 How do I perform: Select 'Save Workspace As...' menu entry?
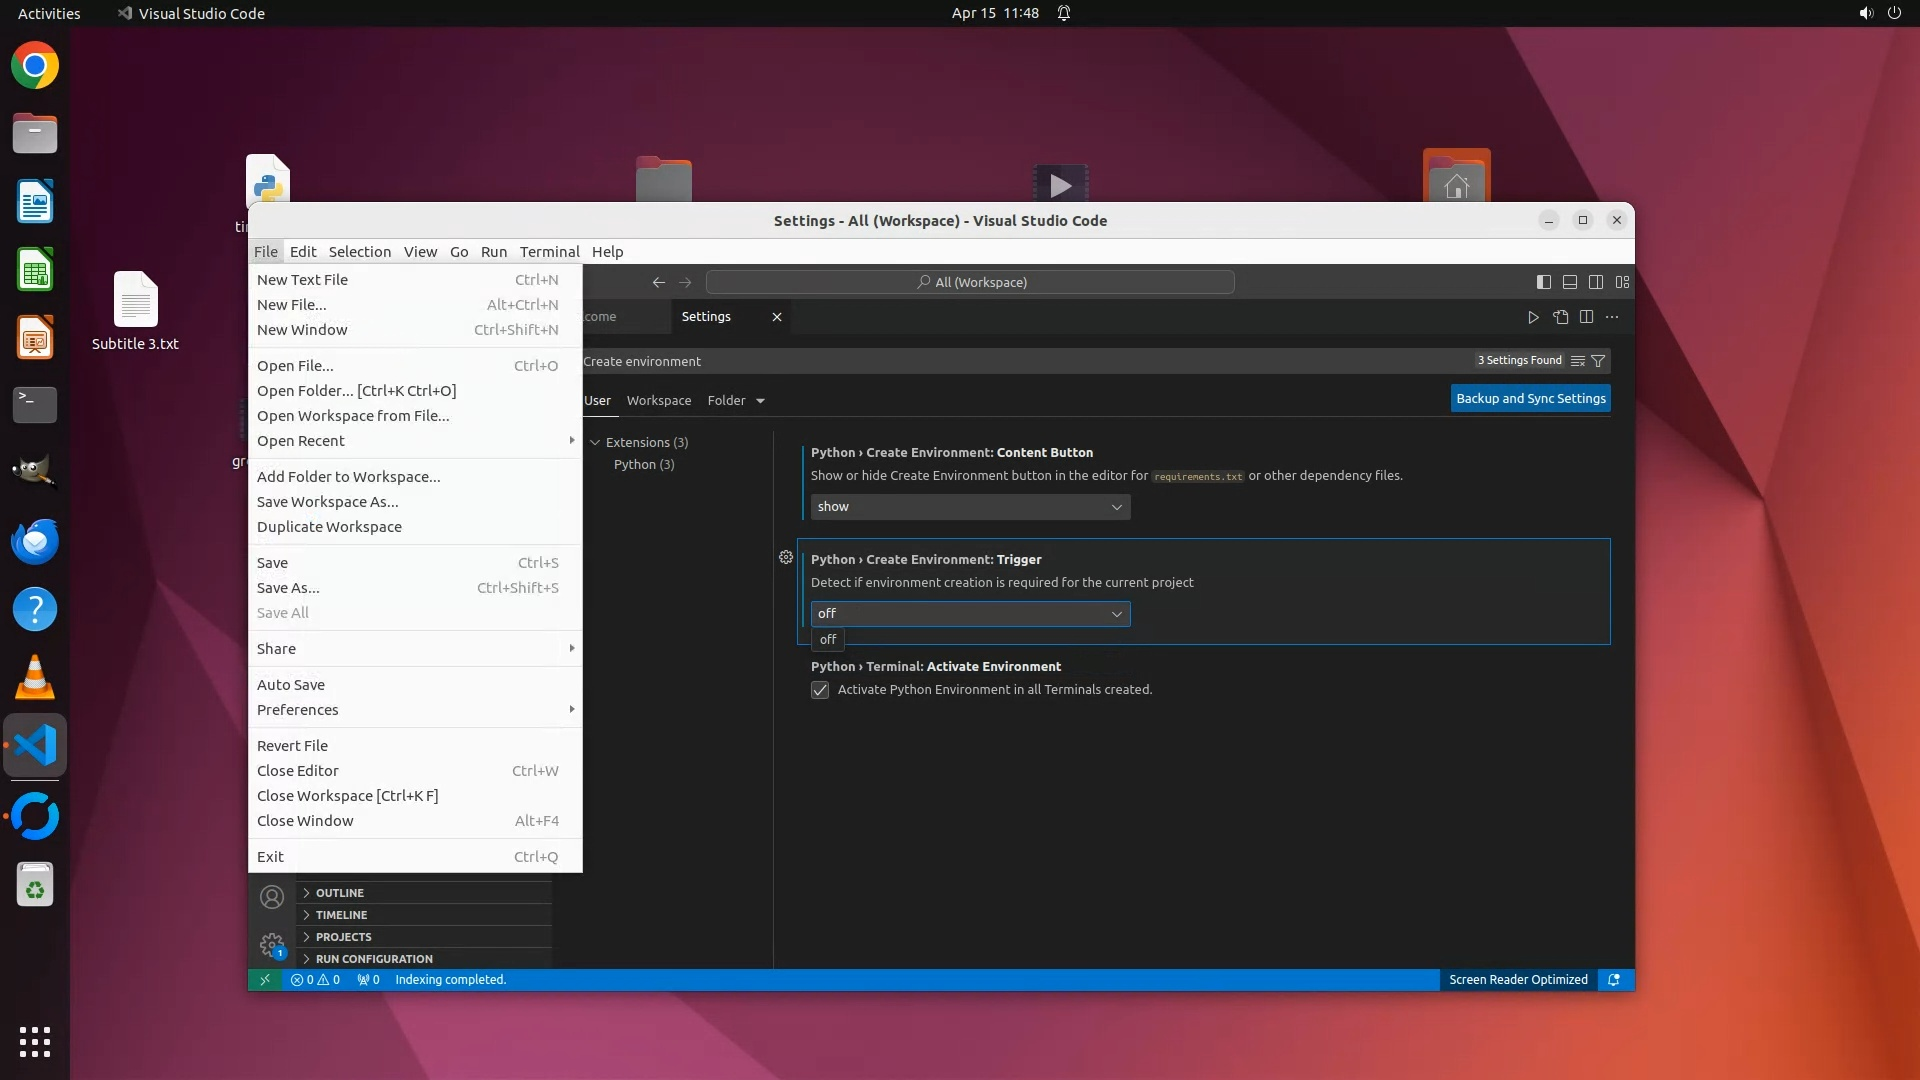tap(327, 502)
